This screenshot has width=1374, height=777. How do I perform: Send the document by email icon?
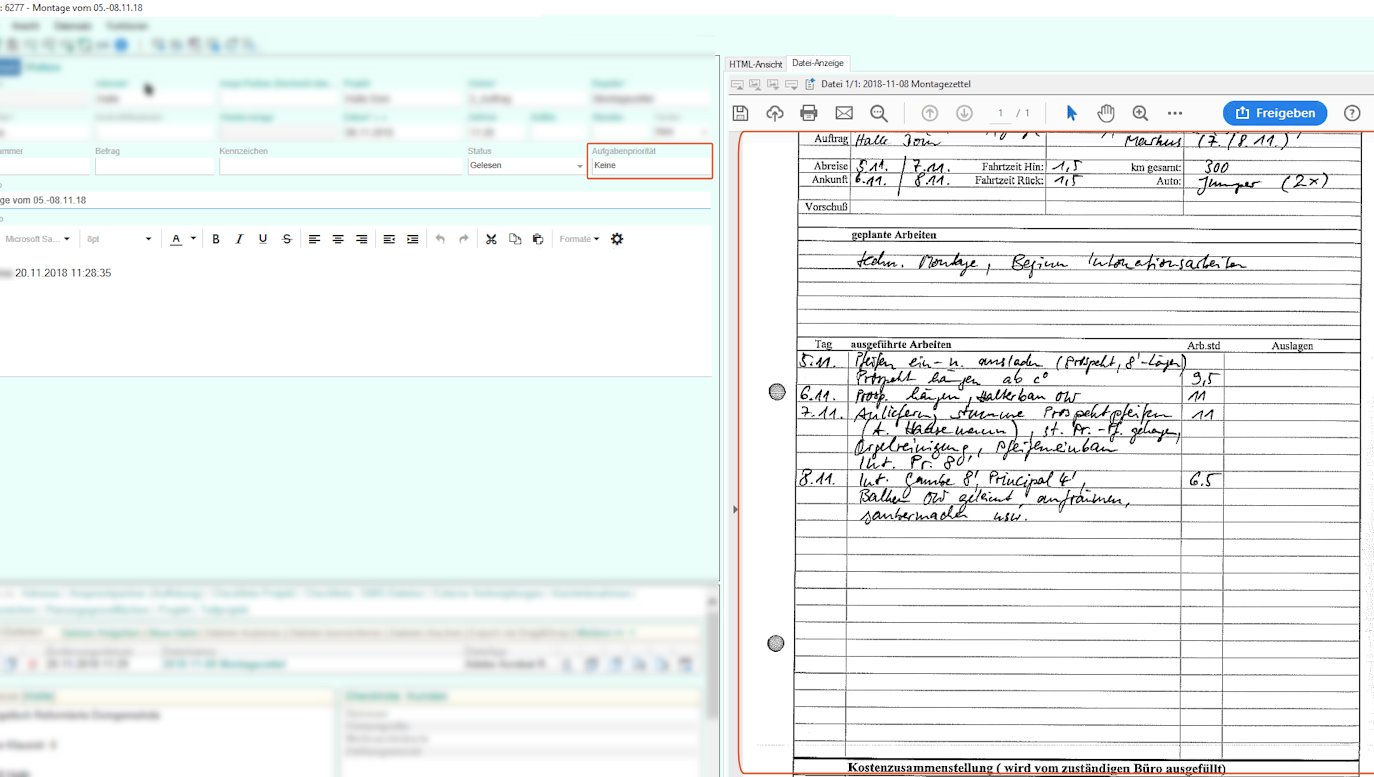click(x=844, y=113)
